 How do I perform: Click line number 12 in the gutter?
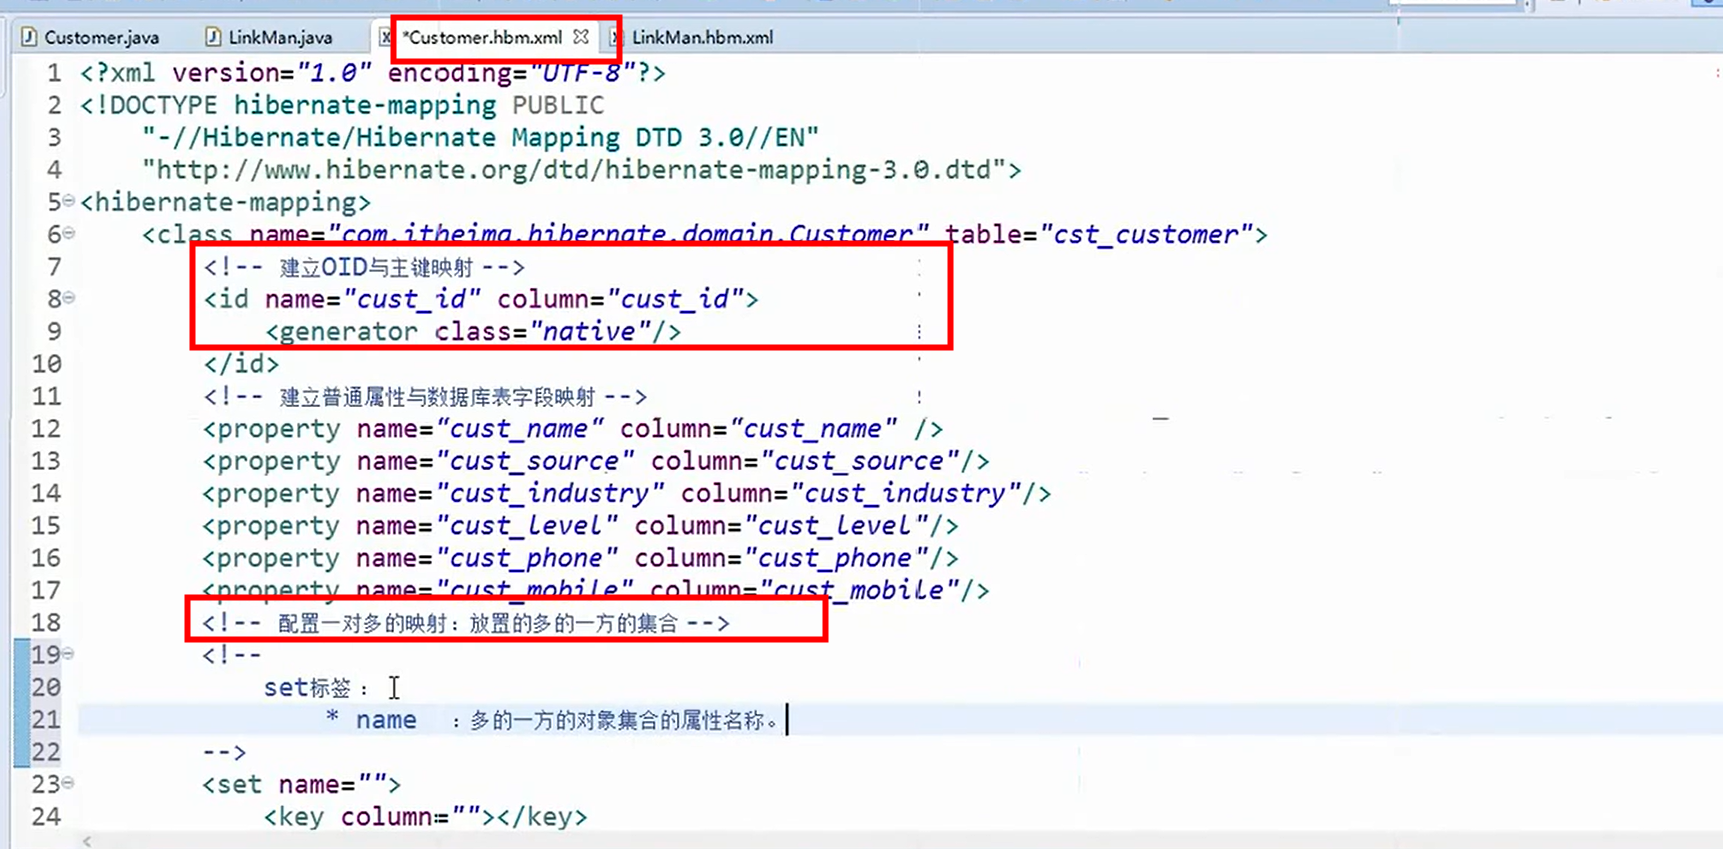click(x=46, y=429)
